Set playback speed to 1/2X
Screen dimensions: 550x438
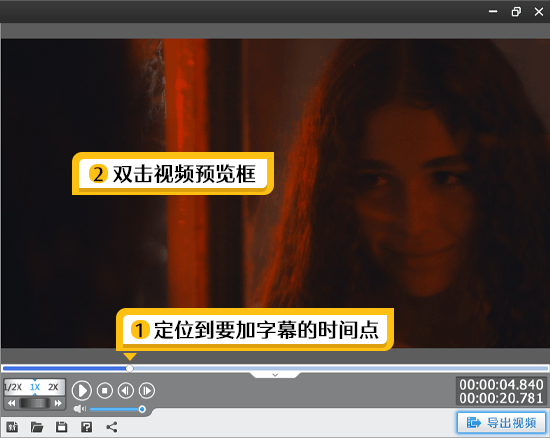click(x=13, y=387)
